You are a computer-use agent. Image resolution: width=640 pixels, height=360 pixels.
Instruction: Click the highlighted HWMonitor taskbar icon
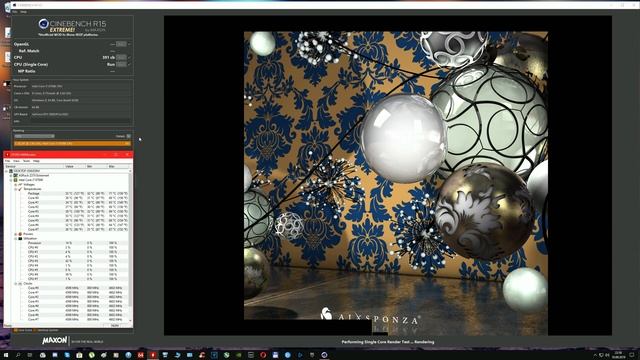pos(153,355)
